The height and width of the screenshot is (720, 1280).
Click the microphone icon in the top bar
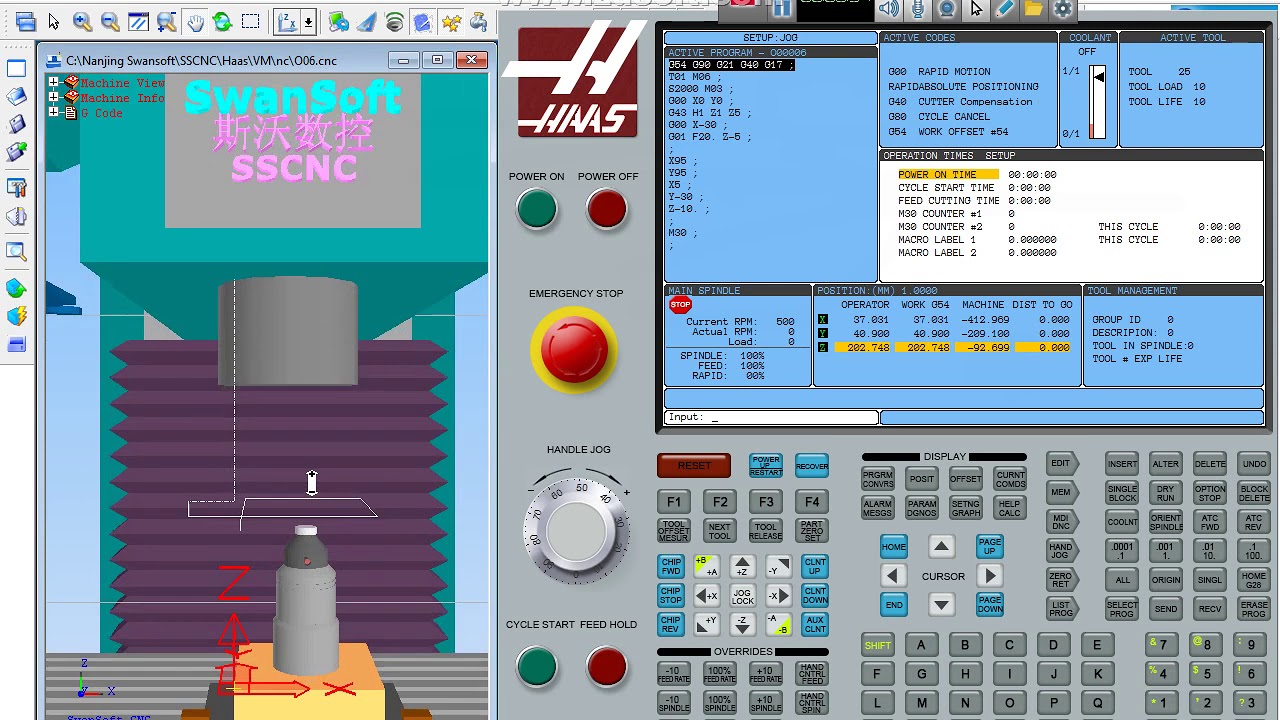click(x=918, y=9)
